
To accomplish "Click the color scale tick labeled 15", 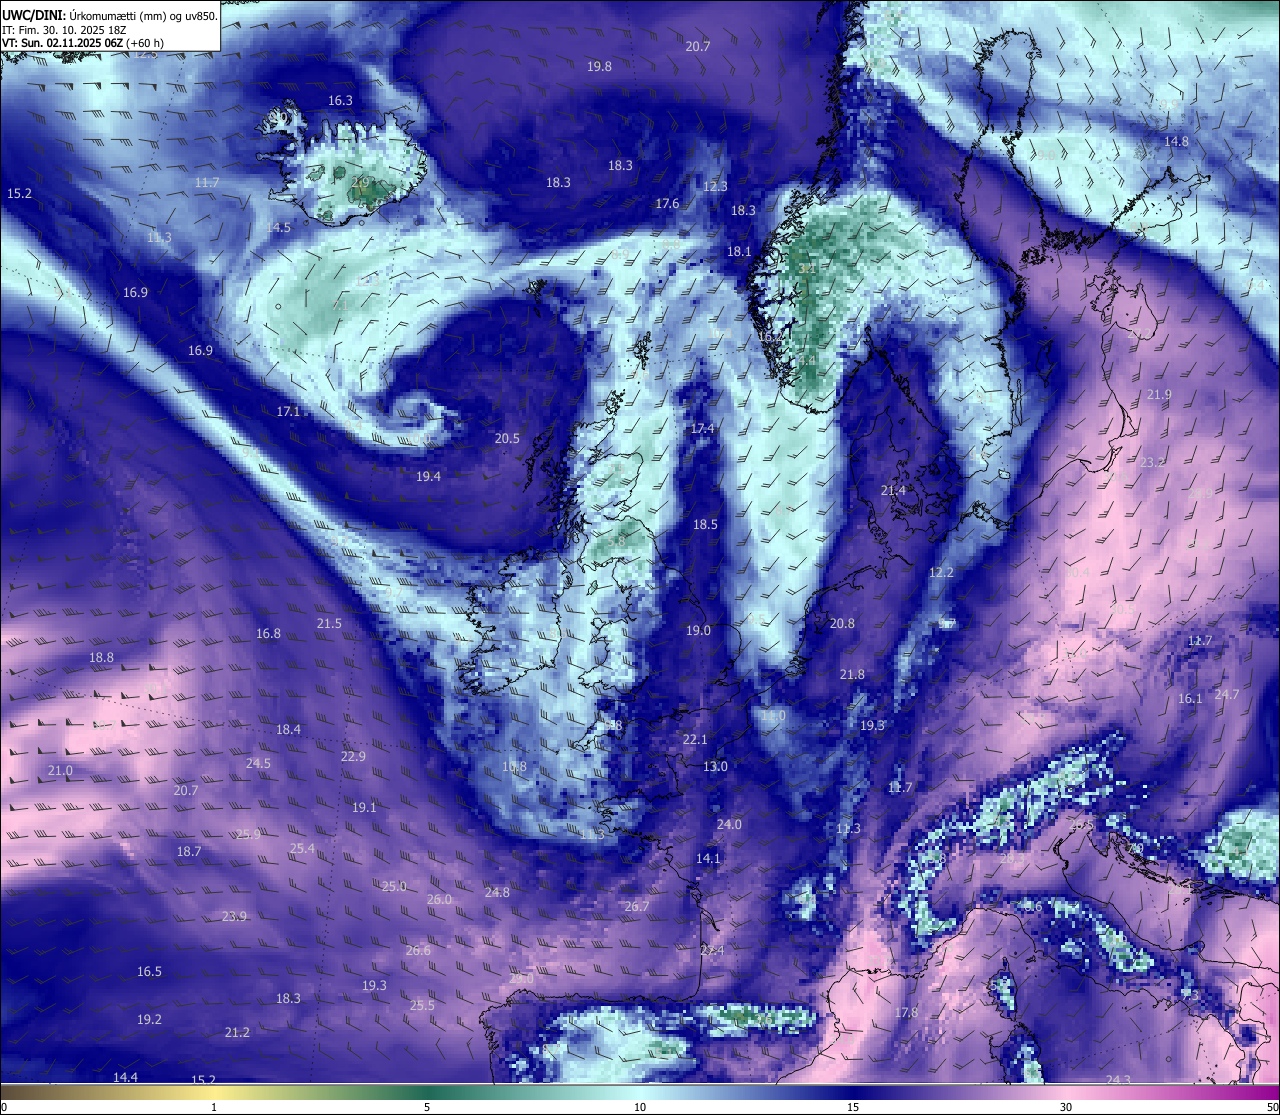I will tap(853, 1107).
